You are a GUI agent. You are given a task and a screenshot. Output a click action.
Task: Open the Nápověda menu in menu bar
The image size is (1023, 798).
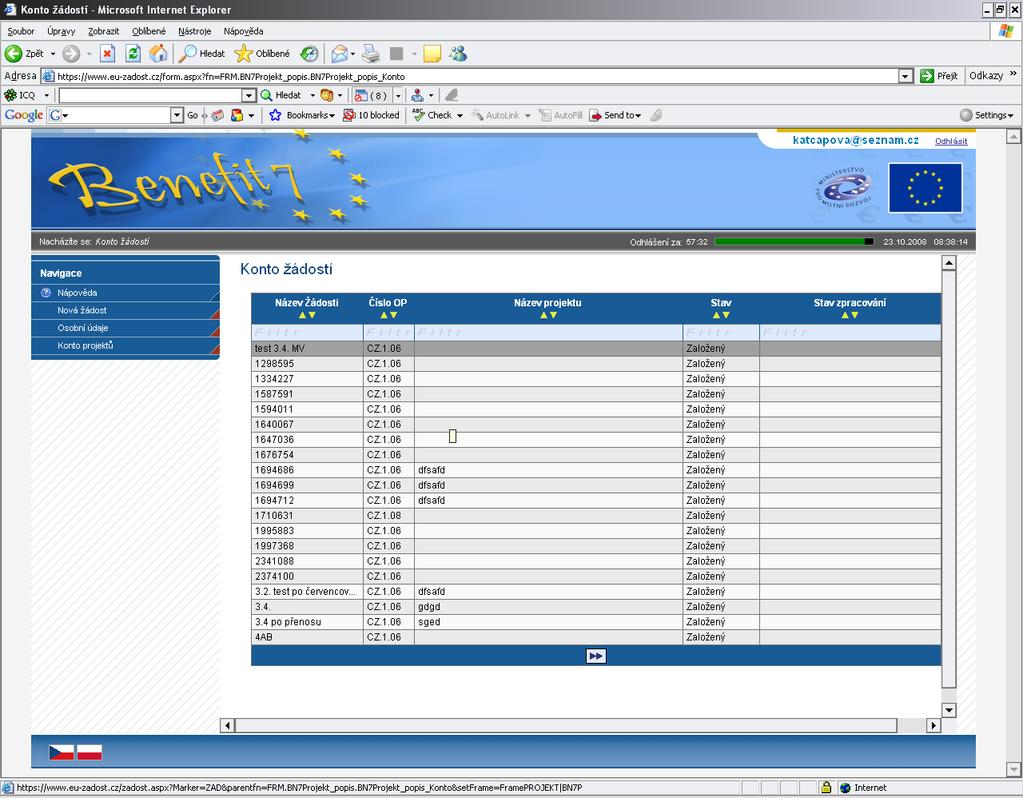click(243, 31)
